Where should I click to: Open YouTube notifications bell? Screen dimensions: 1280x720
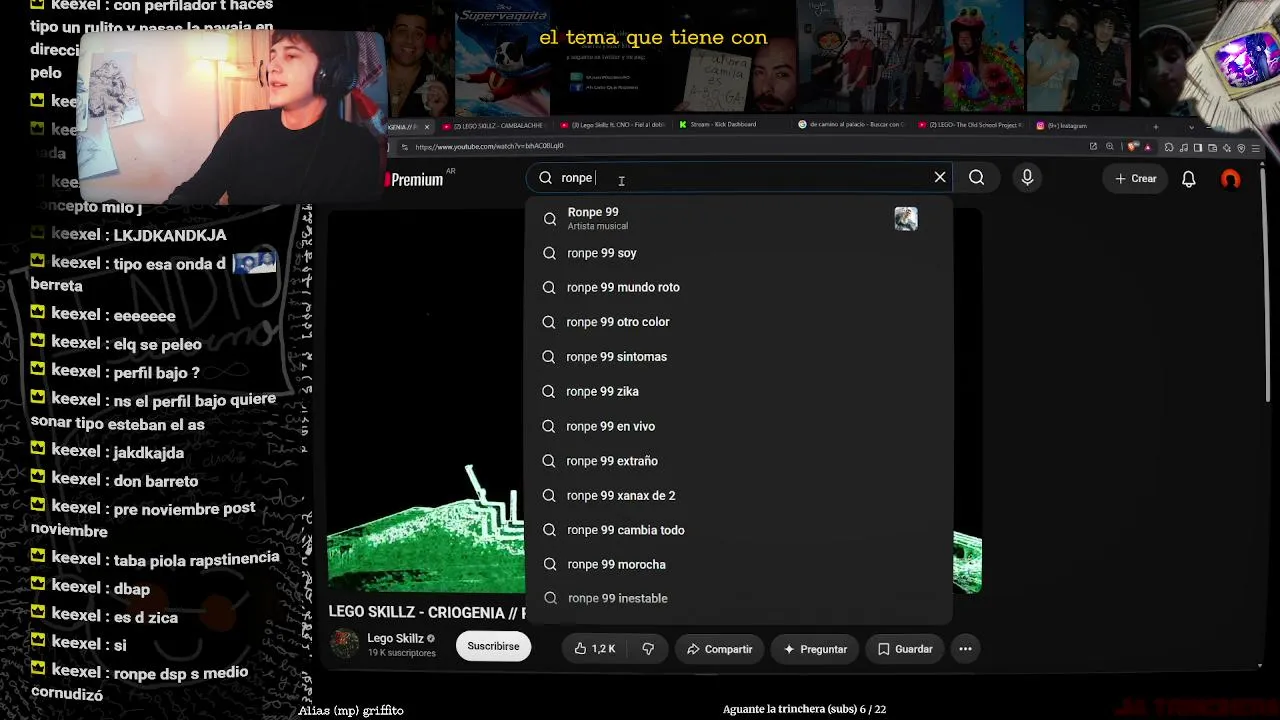tap(1188, 179)
